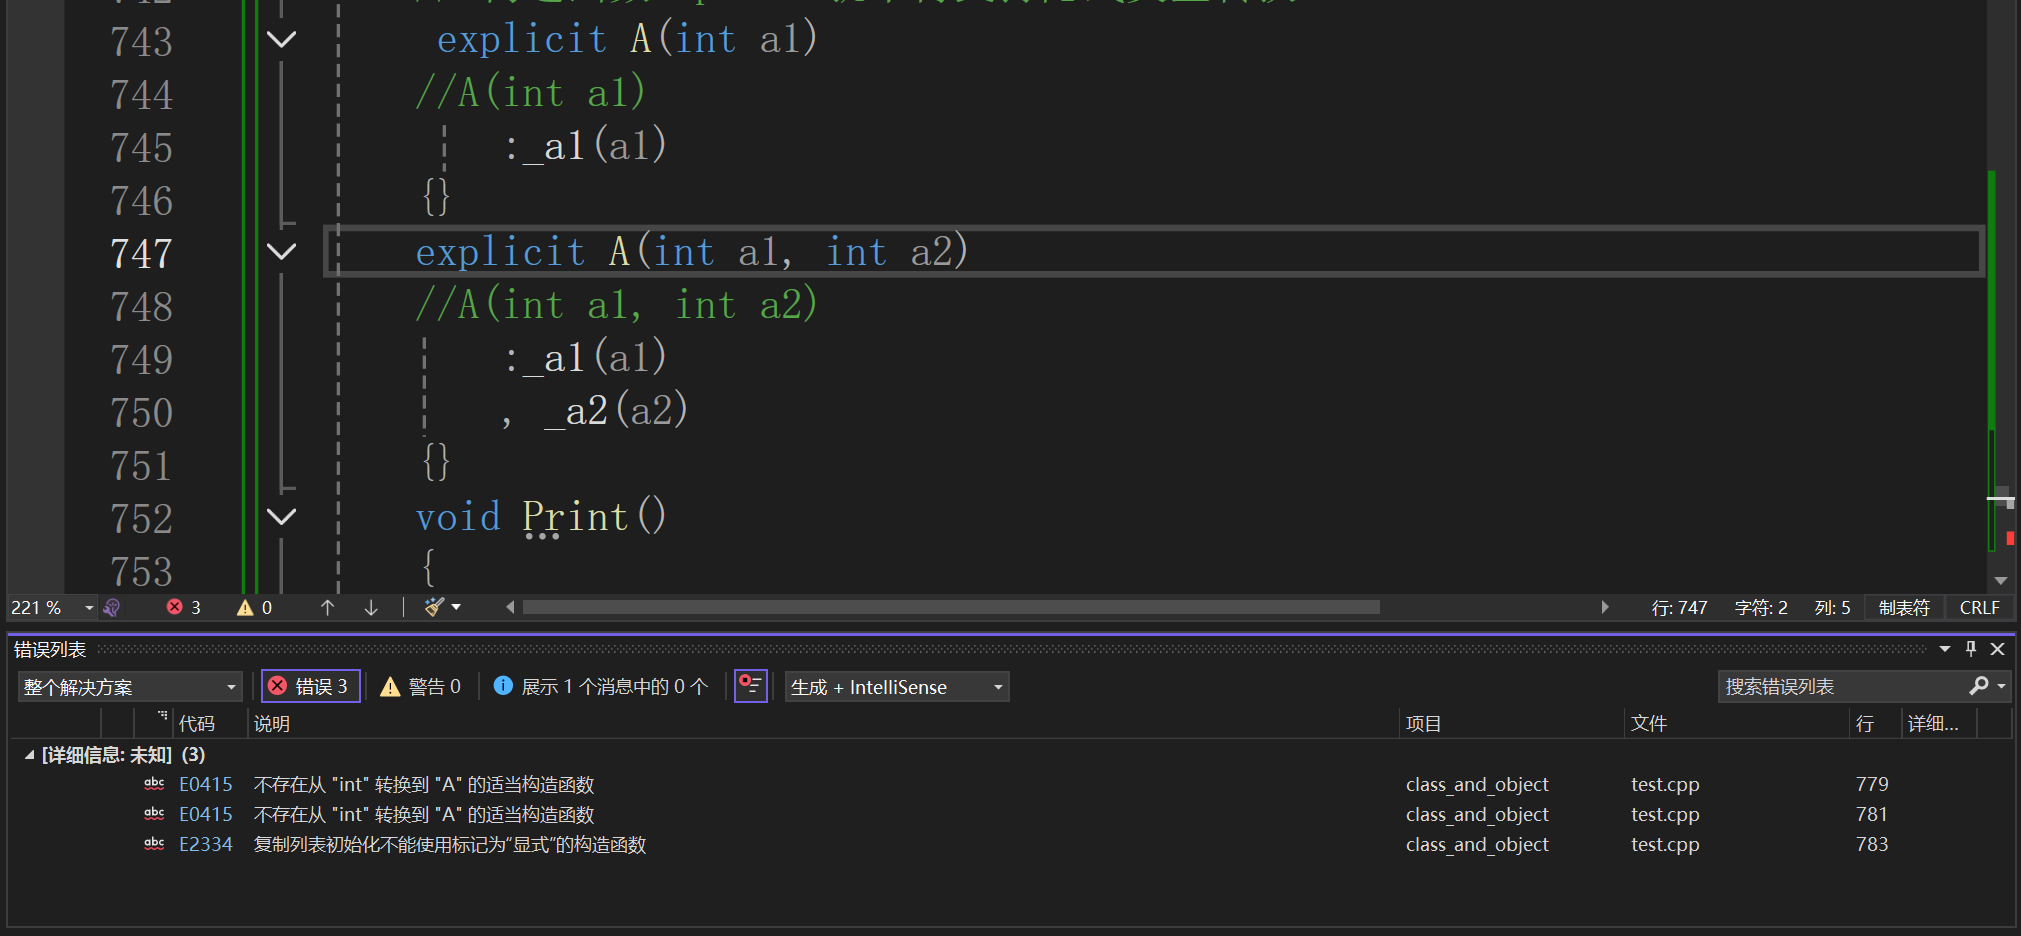Toggle the 警告 0 warnings filter
This screenshot has width=2021, height=936.
click(420, 686)
